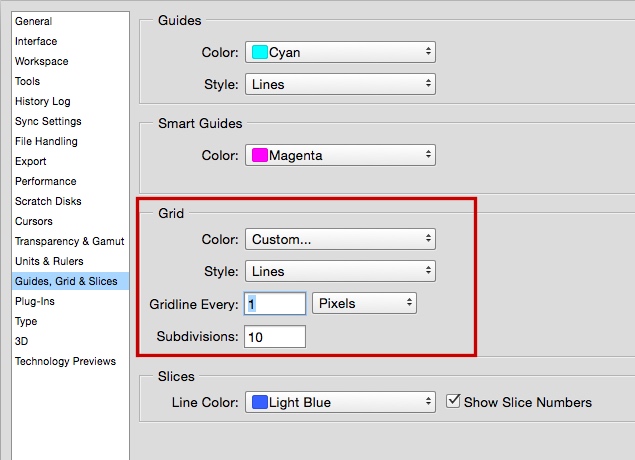Click the cyan color swatch in Guides

point(259,51)
